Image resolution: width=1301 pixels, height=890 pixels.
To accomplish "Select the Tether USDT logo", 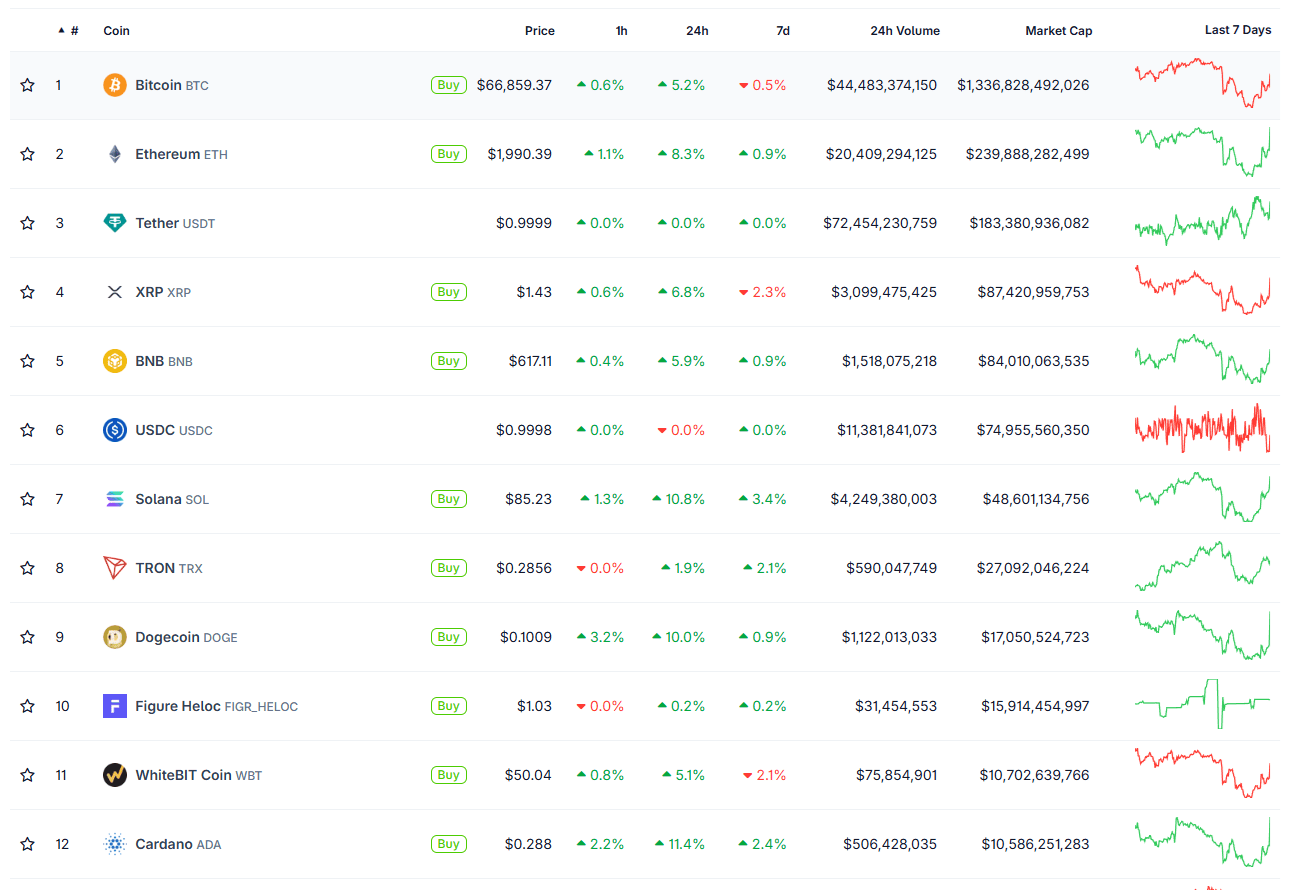I will [113, 223].
